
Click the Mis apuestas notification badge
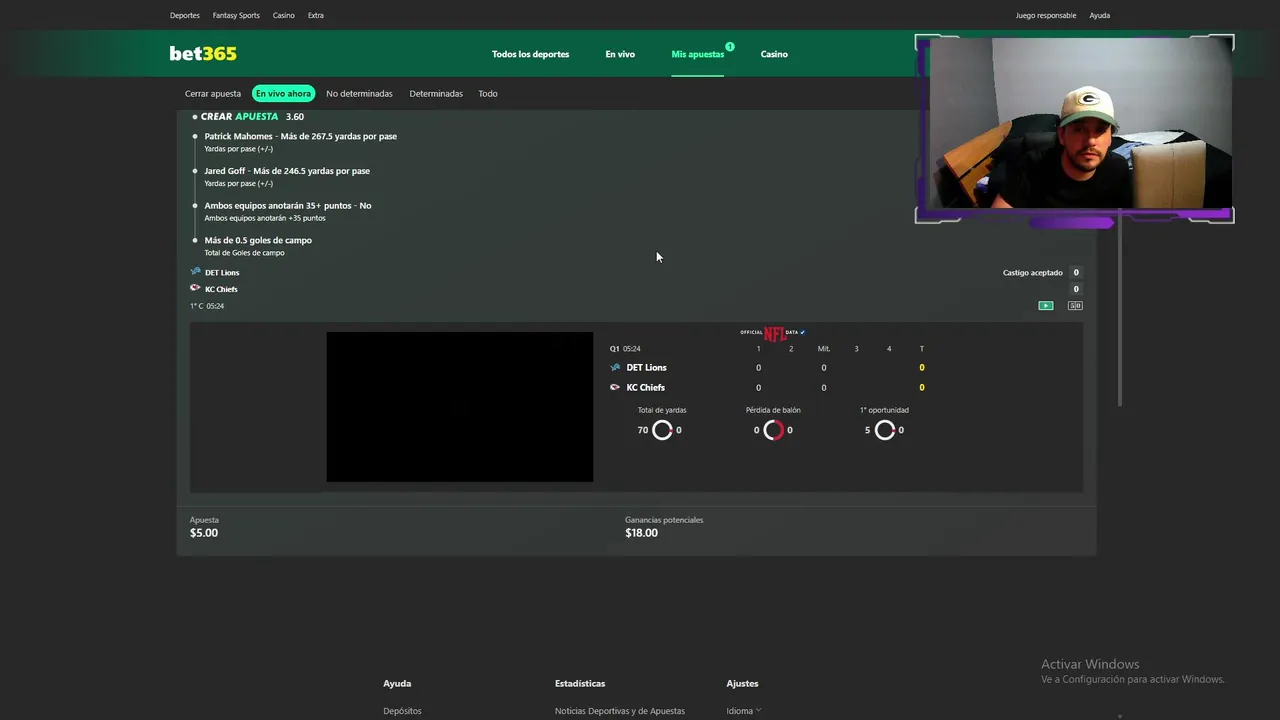point(730,46)
